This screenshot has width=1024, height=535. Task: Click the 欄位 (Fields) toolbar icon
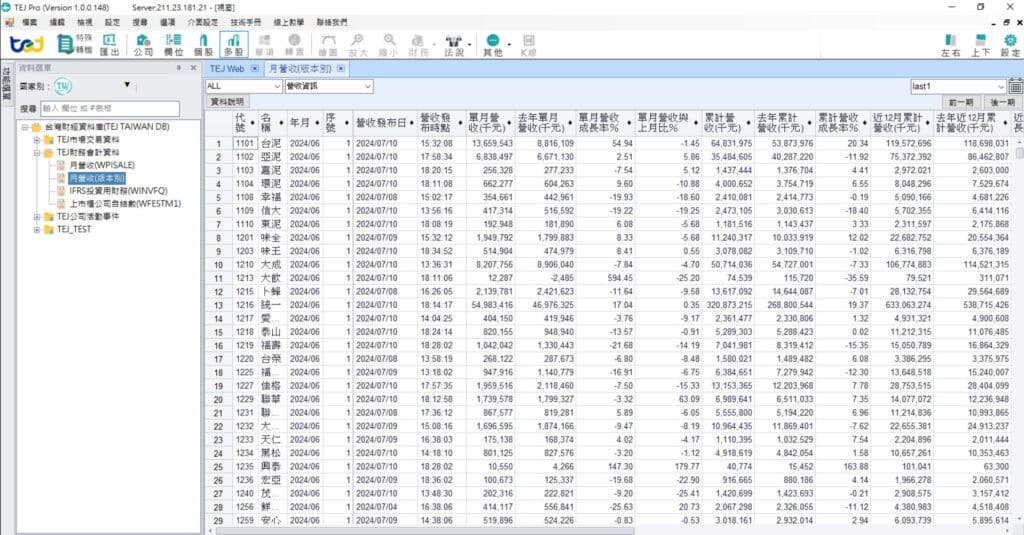coord(173,44)
